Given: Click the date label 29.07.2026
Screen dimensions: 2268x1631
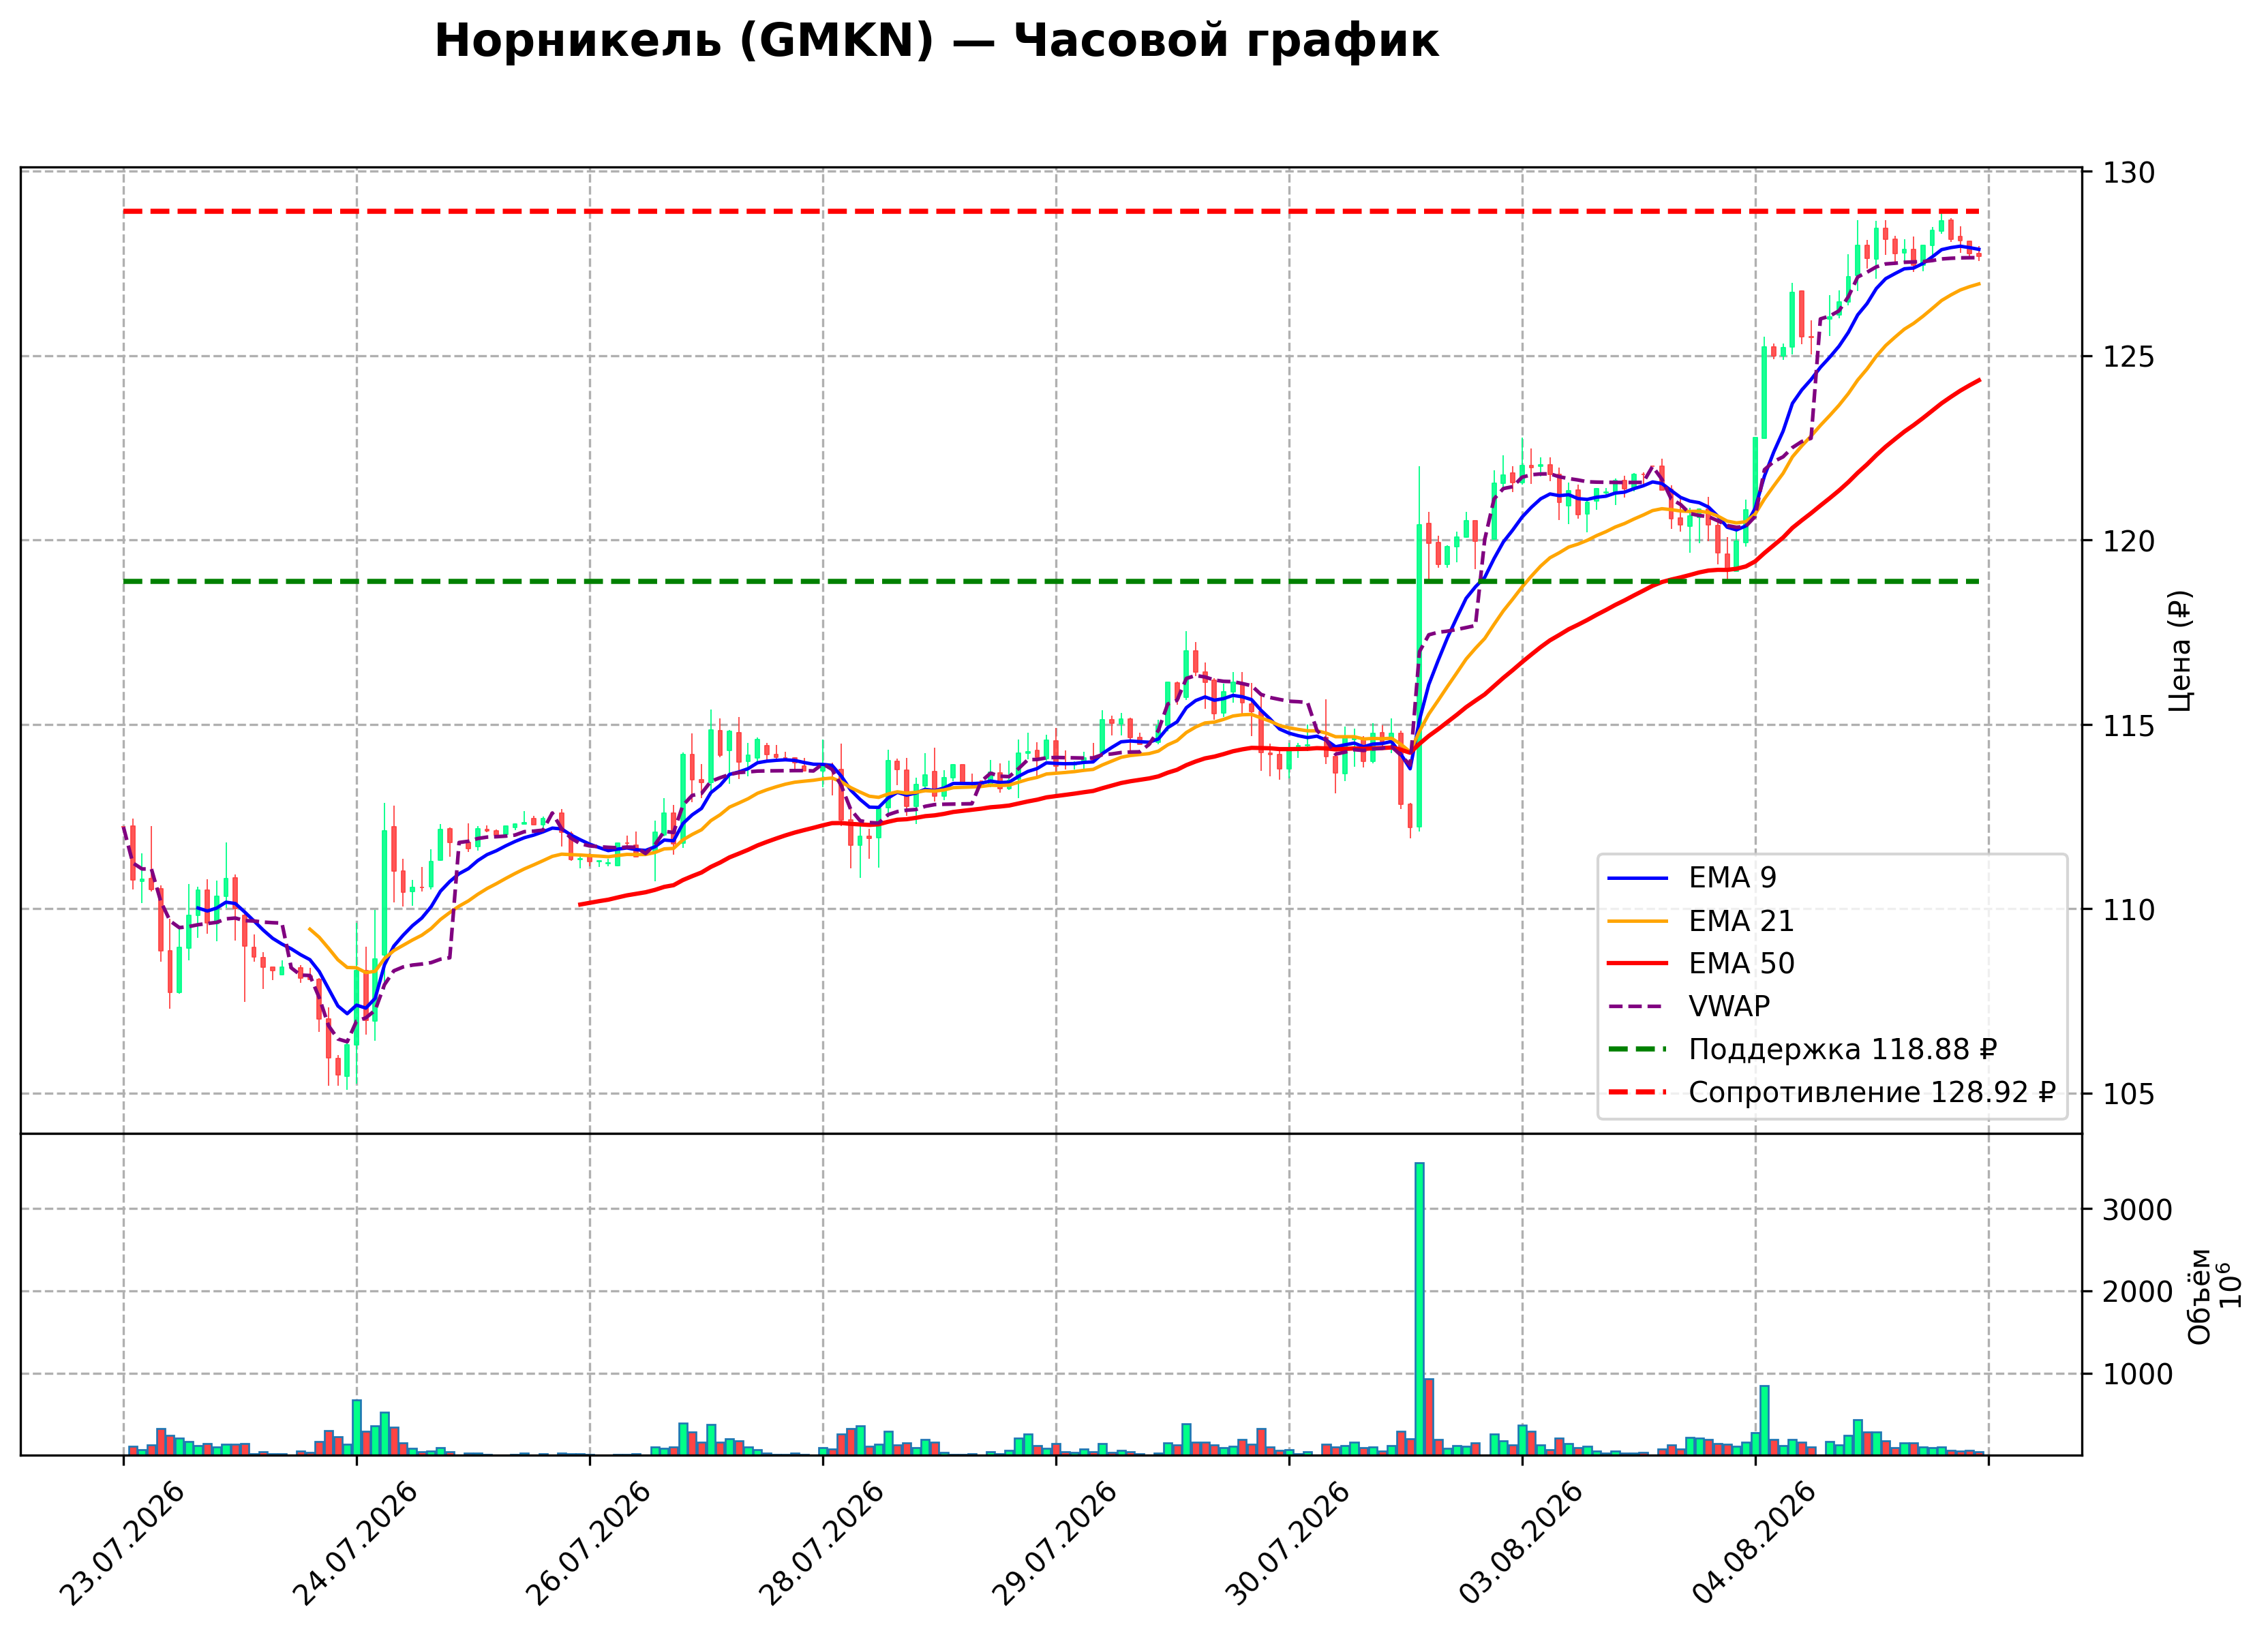Looking at the screenshot, I should 1054,1545.
